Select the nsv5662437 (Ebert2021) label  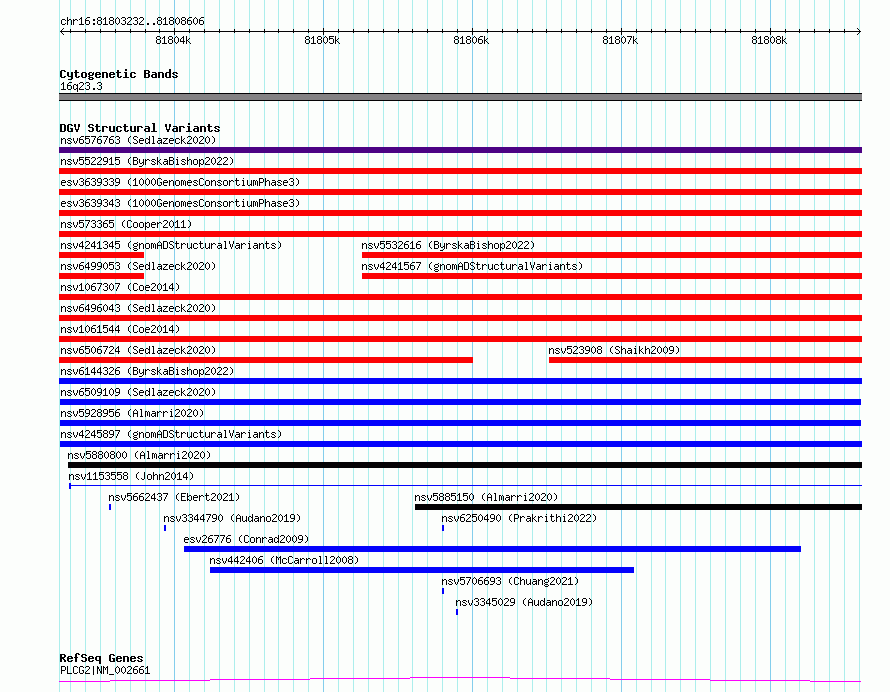click(174, 497)
